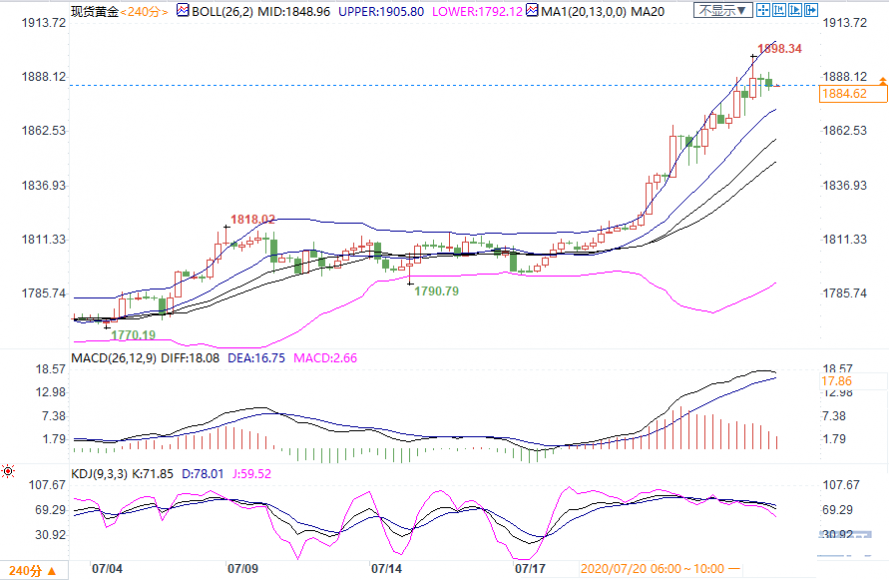Click the shrink chart scale icon
The image size is (890, 580).
(779, 10)
